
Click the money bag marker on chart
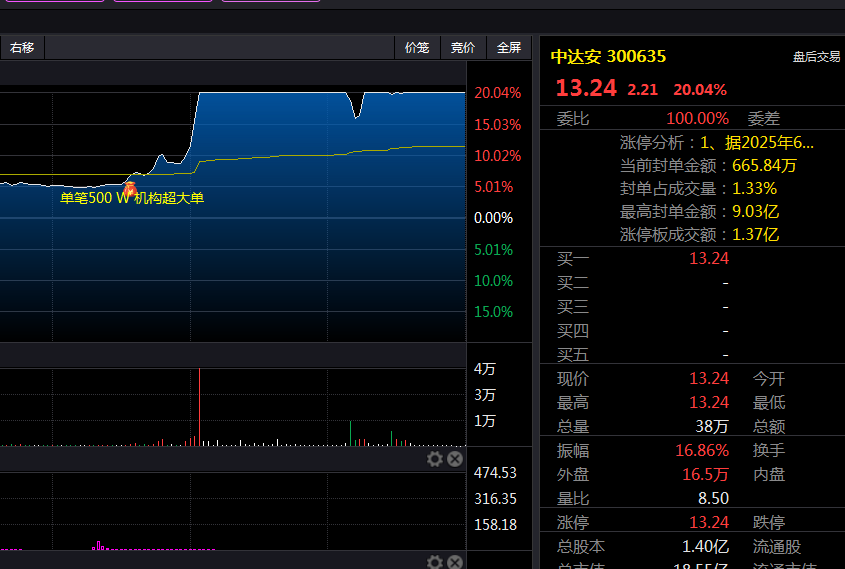tap(129, 189)
